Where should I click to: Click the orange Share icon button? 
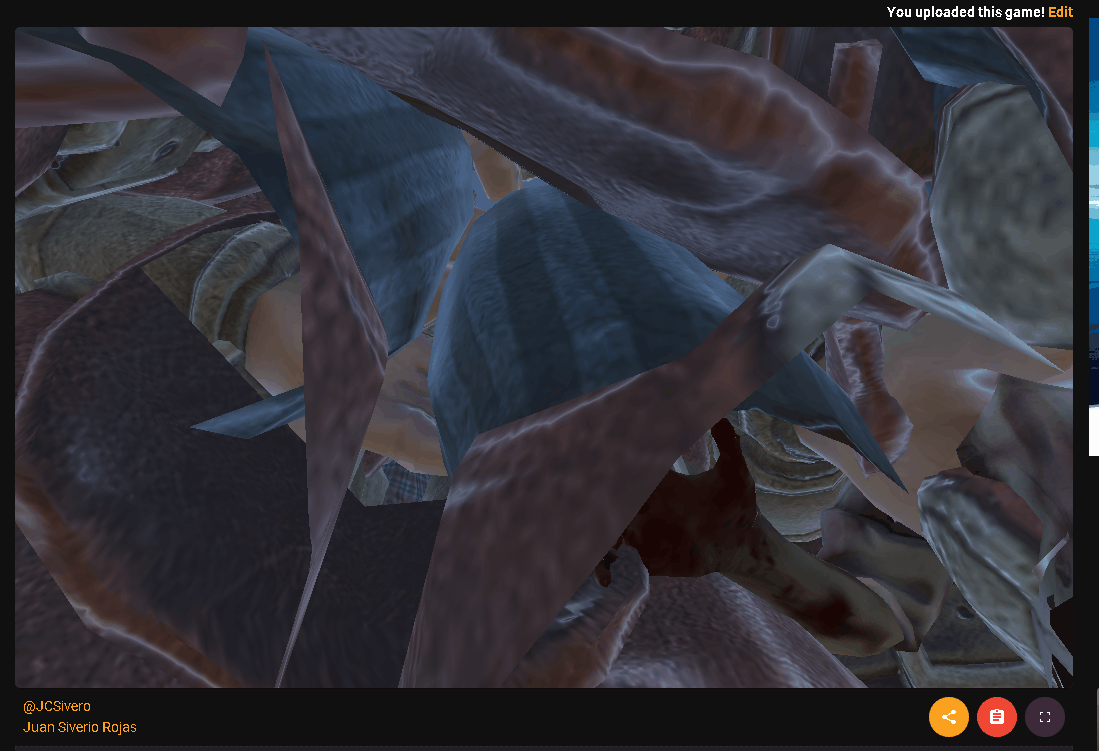948,717
